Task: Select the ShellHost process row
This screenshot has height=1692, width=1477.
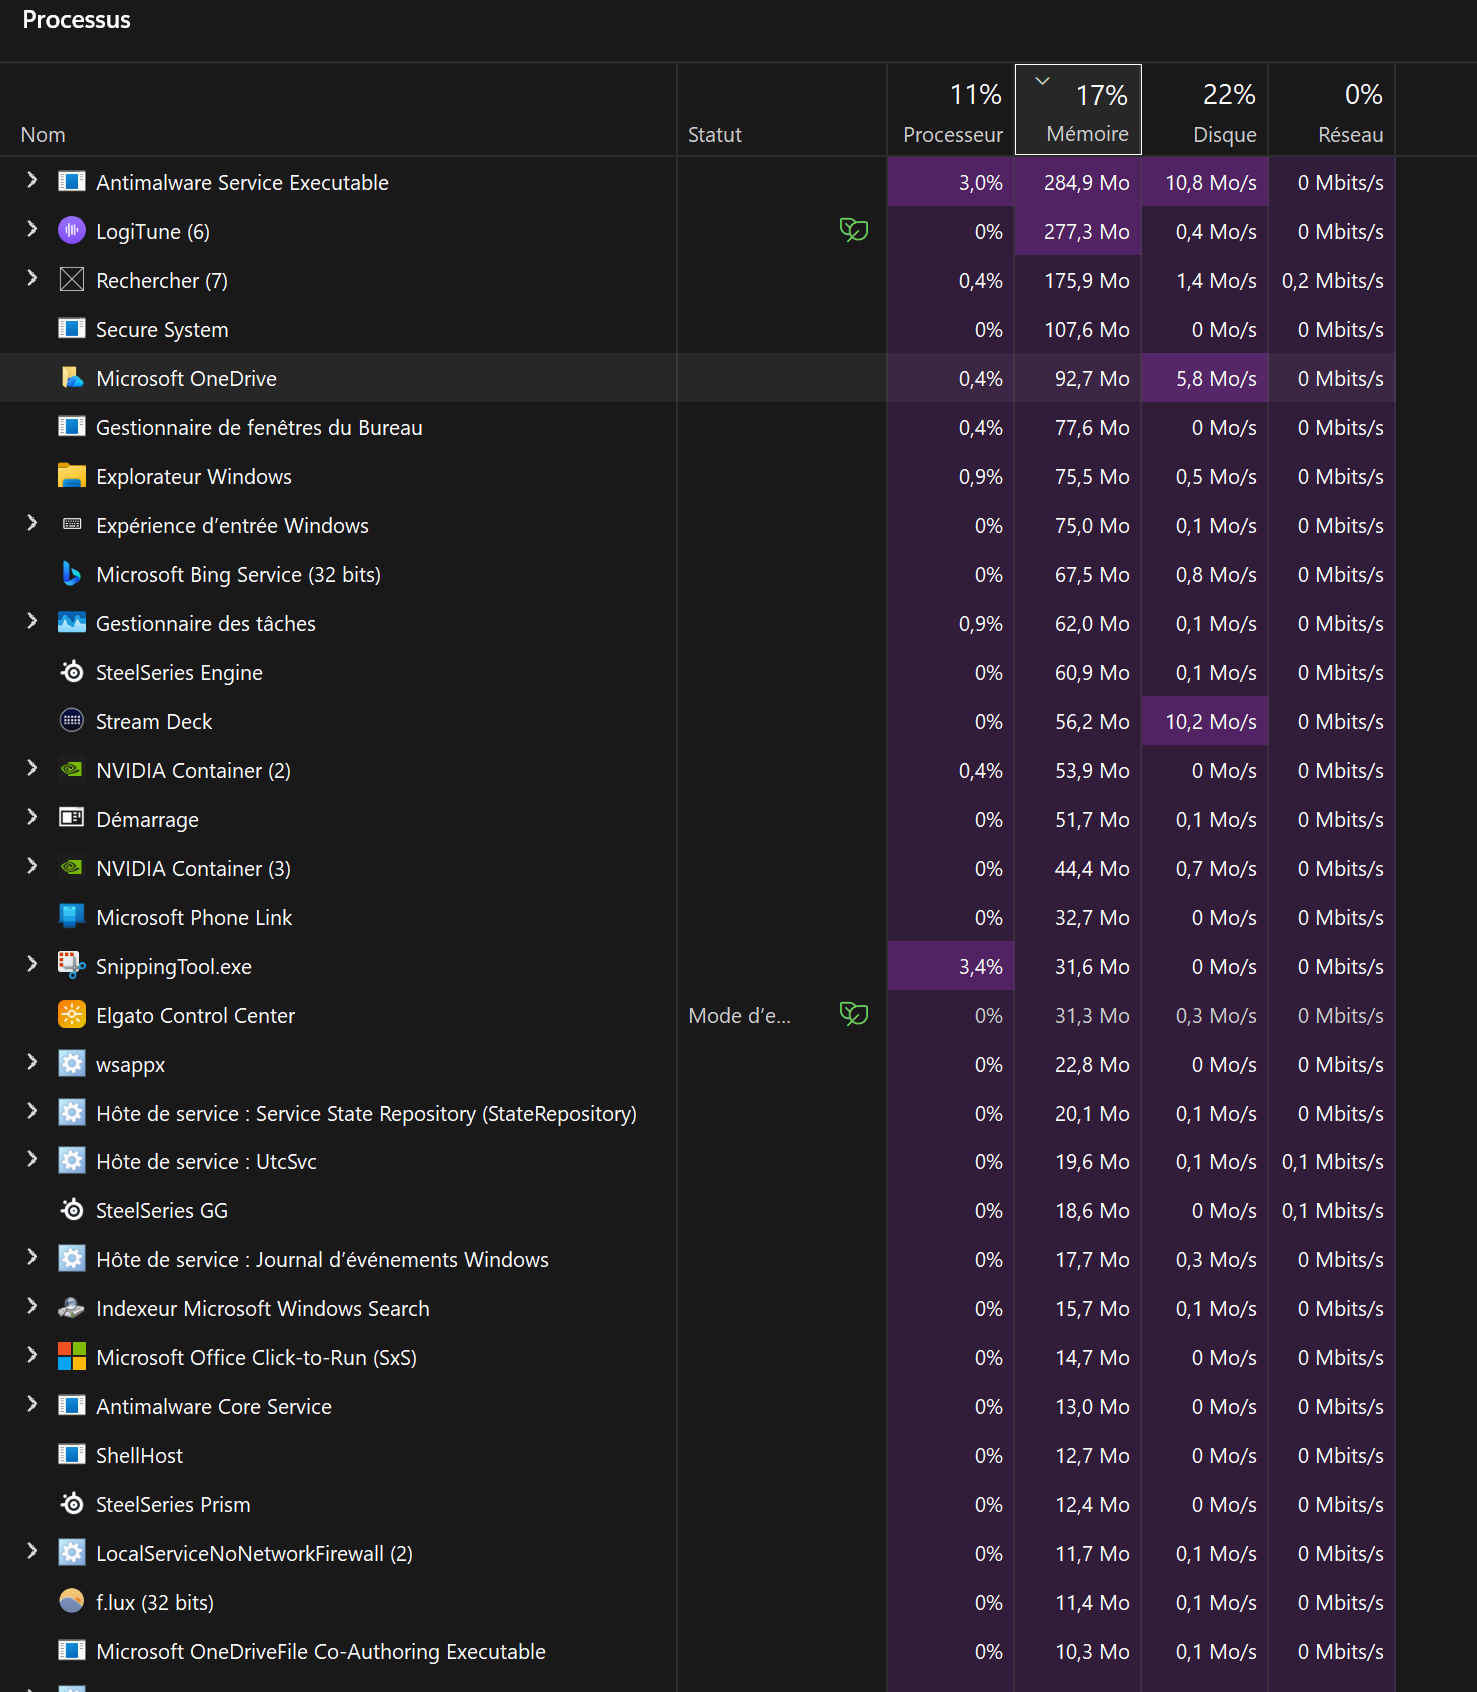Action: 698,1455
